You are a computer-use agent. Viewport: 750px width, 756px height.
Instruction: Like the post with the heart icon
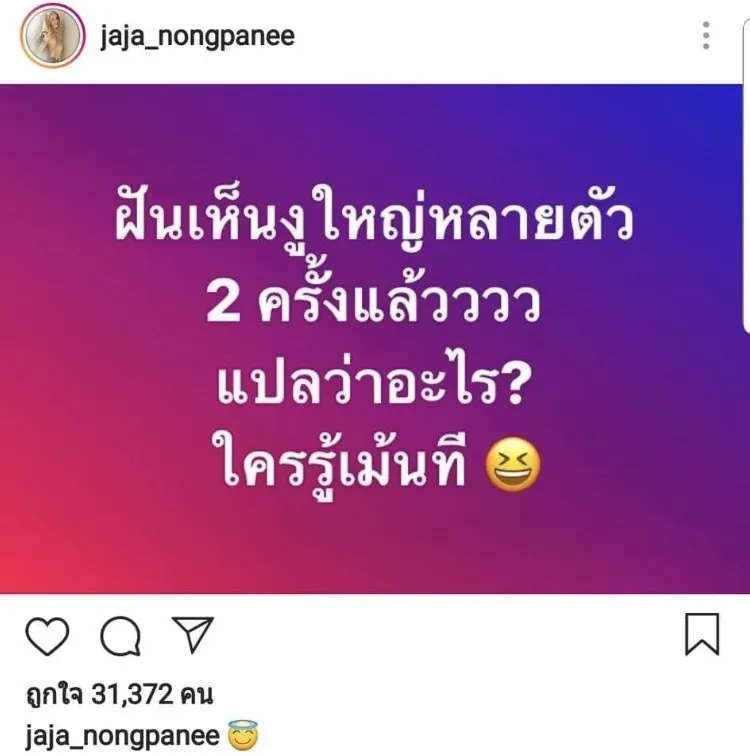(x=47, y=635)
